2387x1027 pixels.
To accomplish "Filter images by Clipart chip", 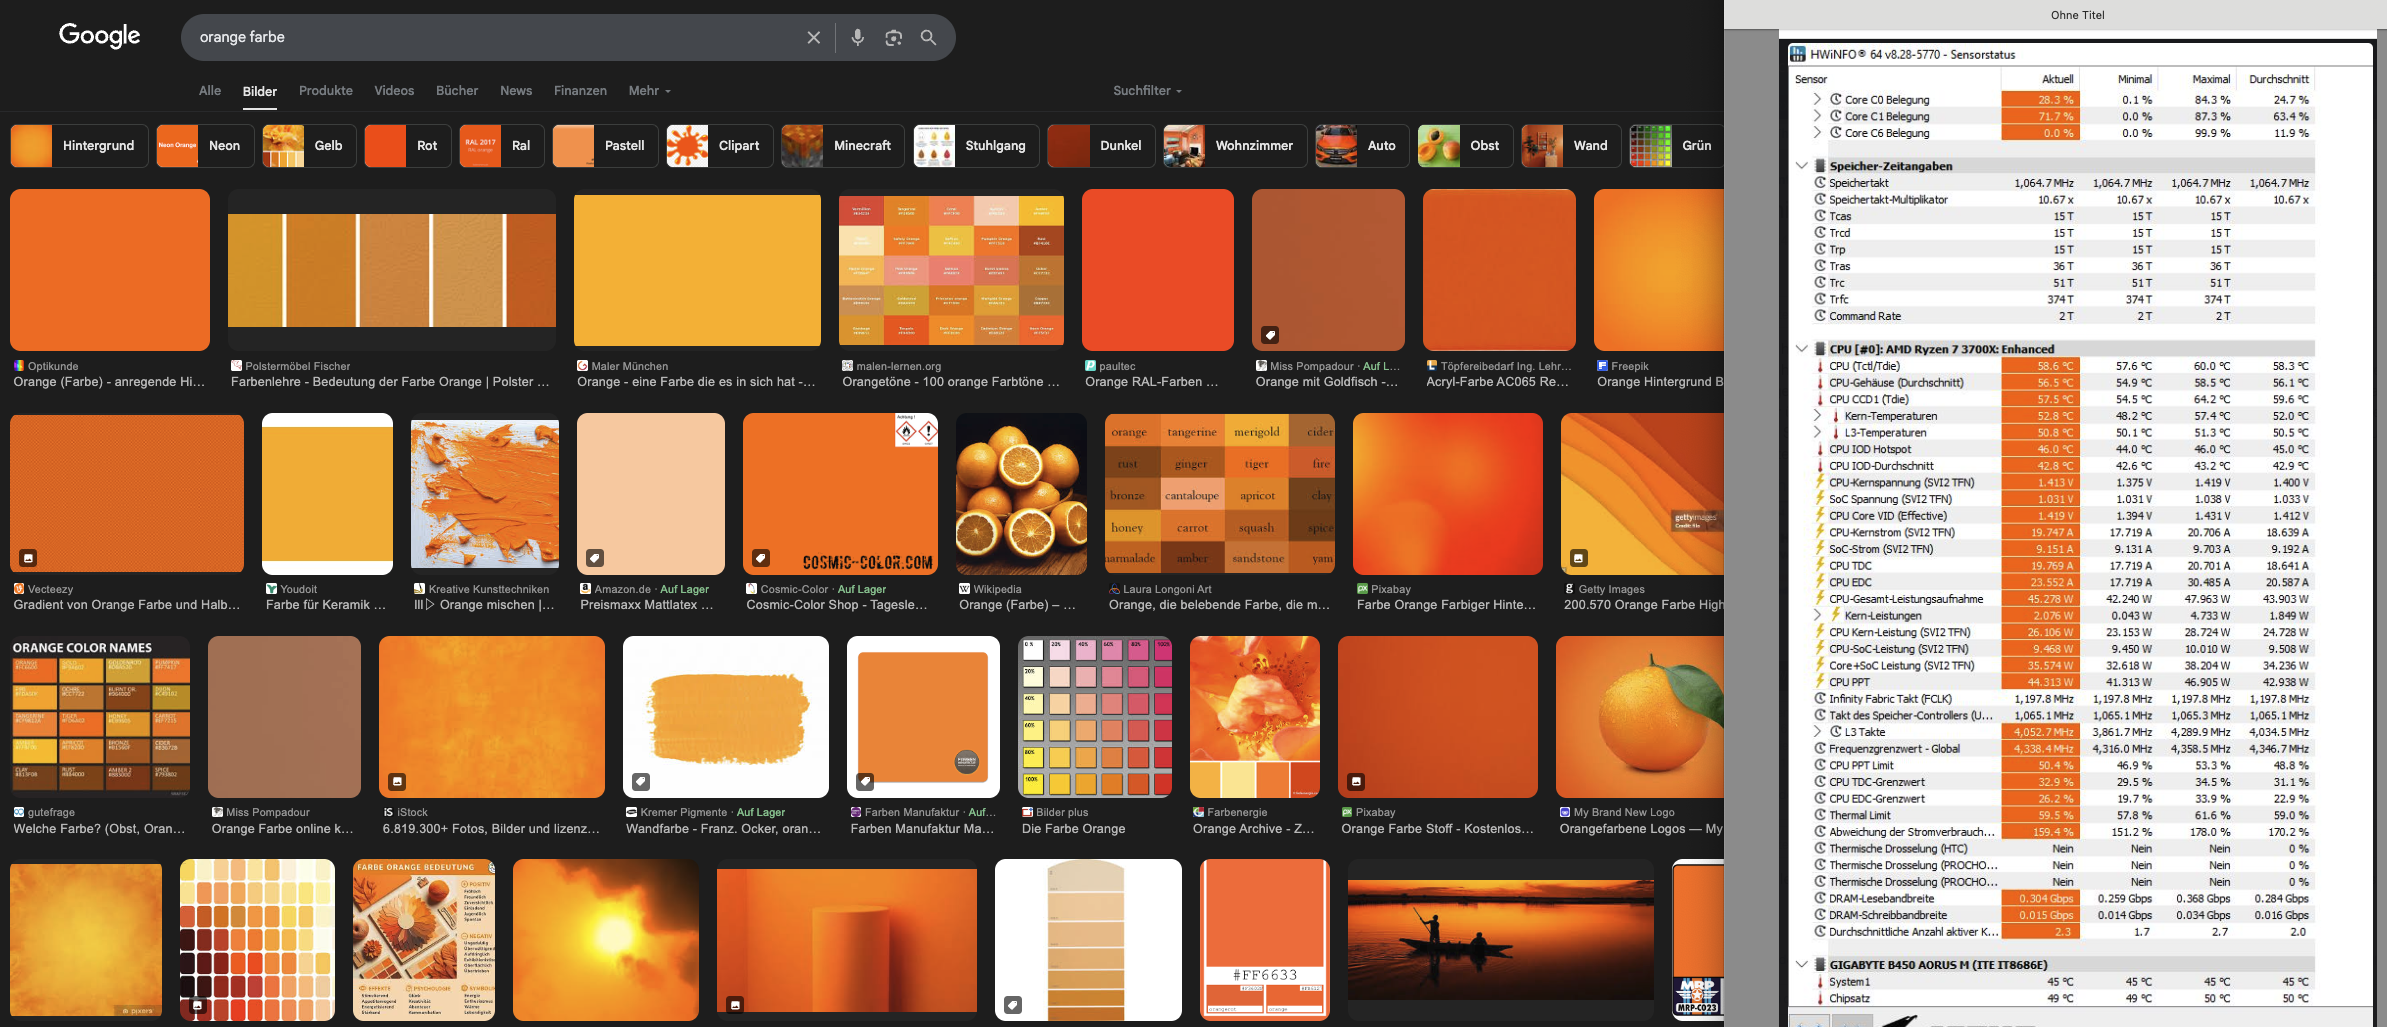I will (x=719, y=146).
